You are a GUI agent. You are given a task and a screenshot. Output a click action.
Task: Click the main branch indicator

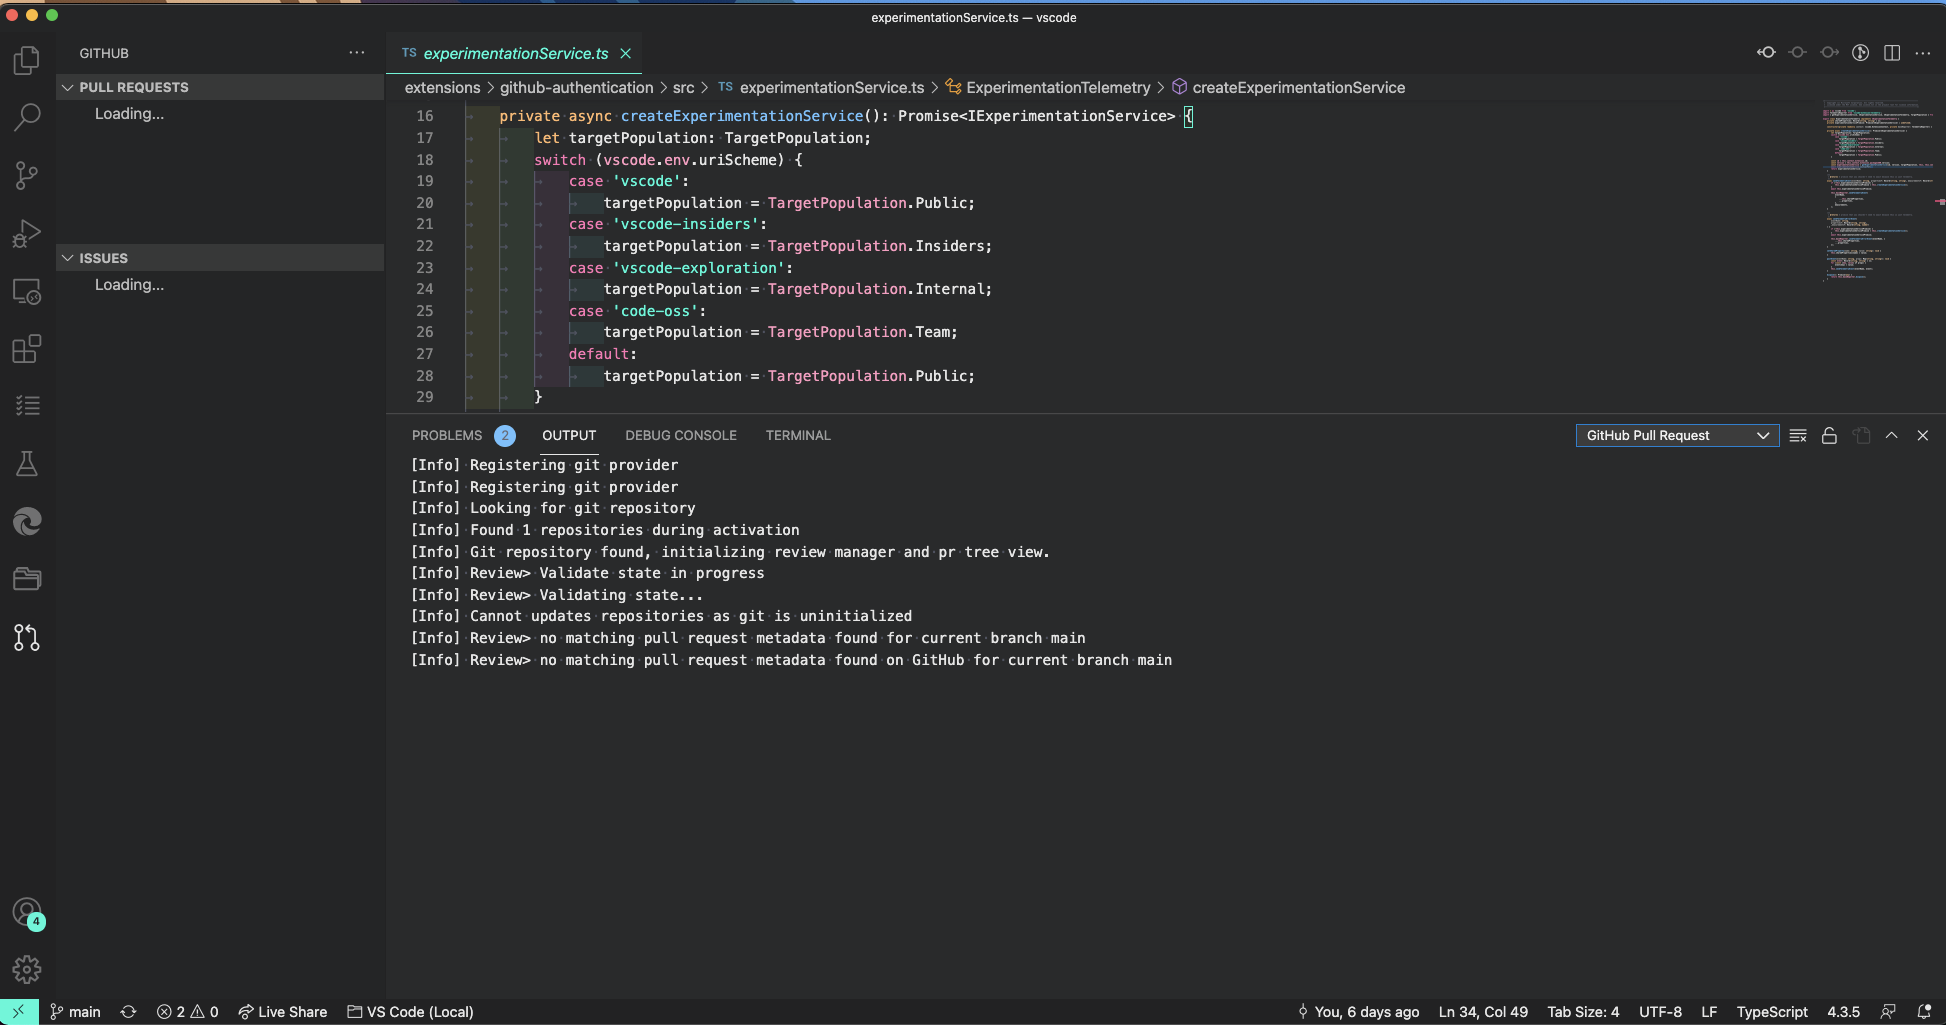click(x=75, y=1012)
